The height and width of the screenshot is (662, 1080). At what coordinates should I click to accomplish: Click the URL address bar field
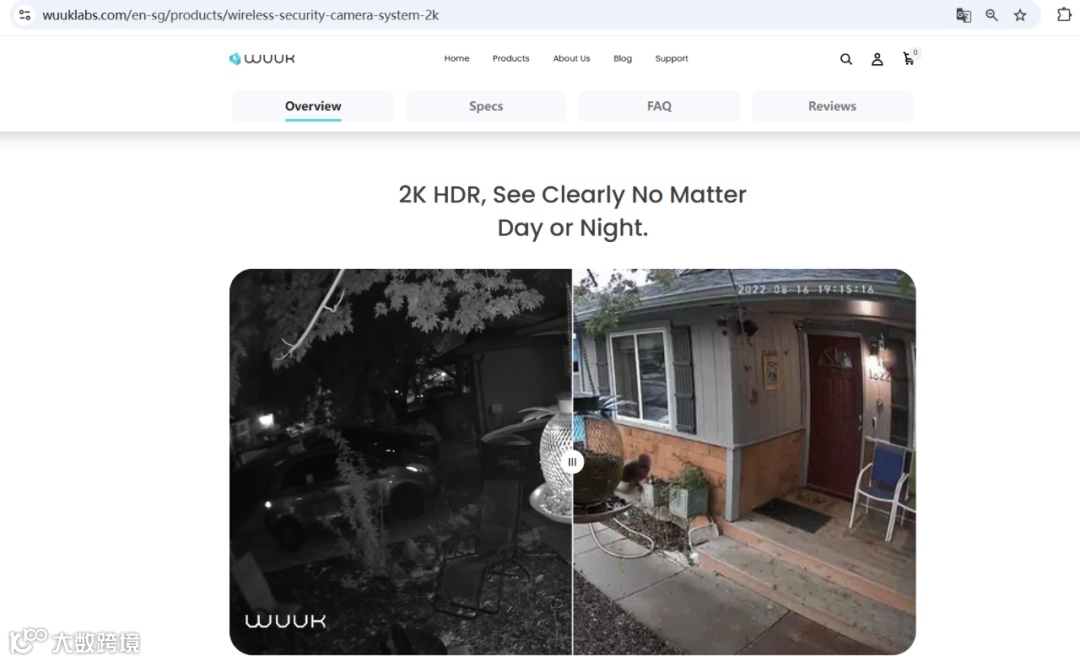coord(482,14)
